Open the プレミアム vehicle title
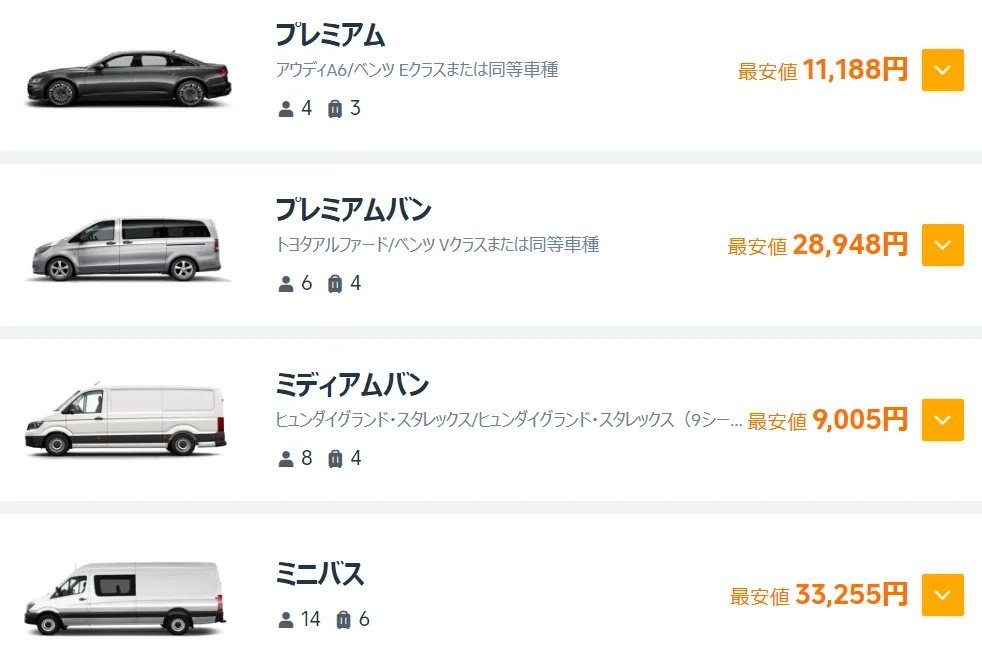 tap(330, 35)
